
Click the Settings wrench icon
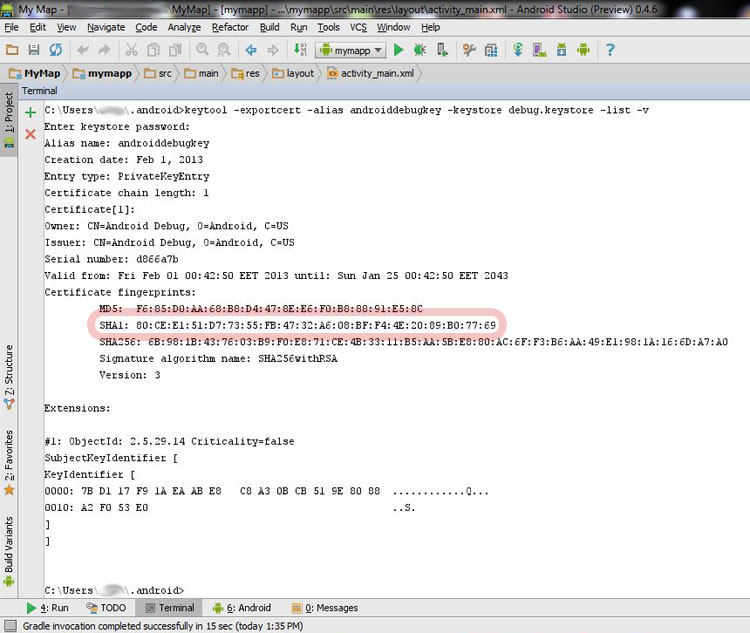[x=469, y=50]
